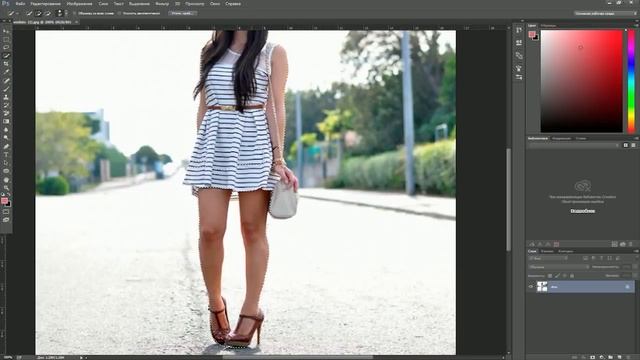Image resolution: width=640 pixels, height=360 pixels.
Task: Select the History Brush tool
Action: tap(6, 105)
